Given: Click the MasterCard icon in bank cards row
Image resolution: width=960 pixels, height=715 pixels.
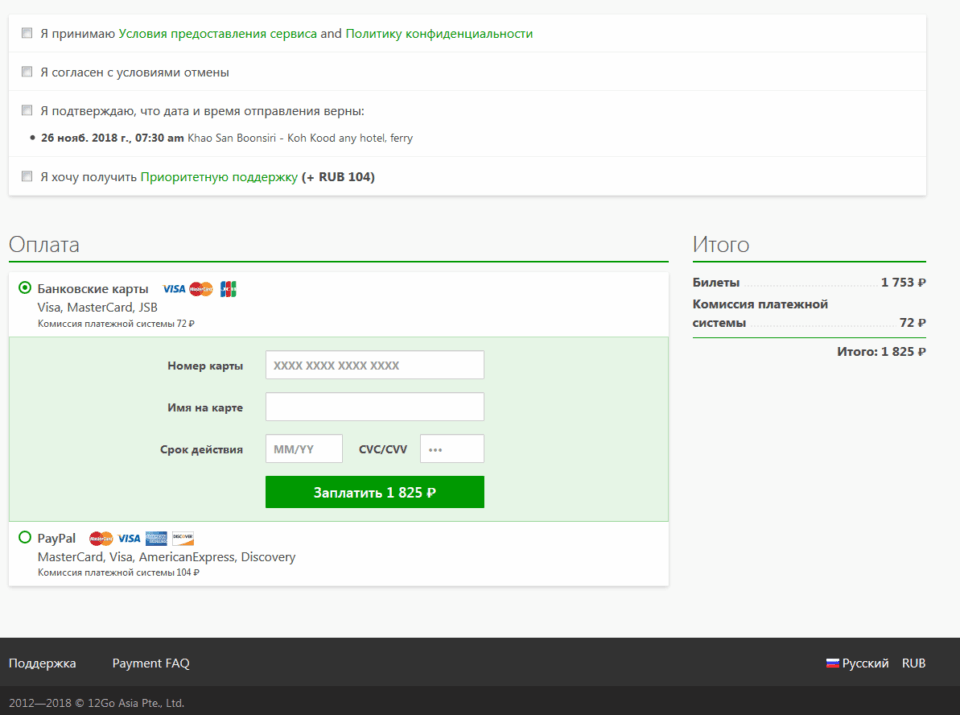Looking at the screenshot, I should pyautogui.click(x=201, y=289).
